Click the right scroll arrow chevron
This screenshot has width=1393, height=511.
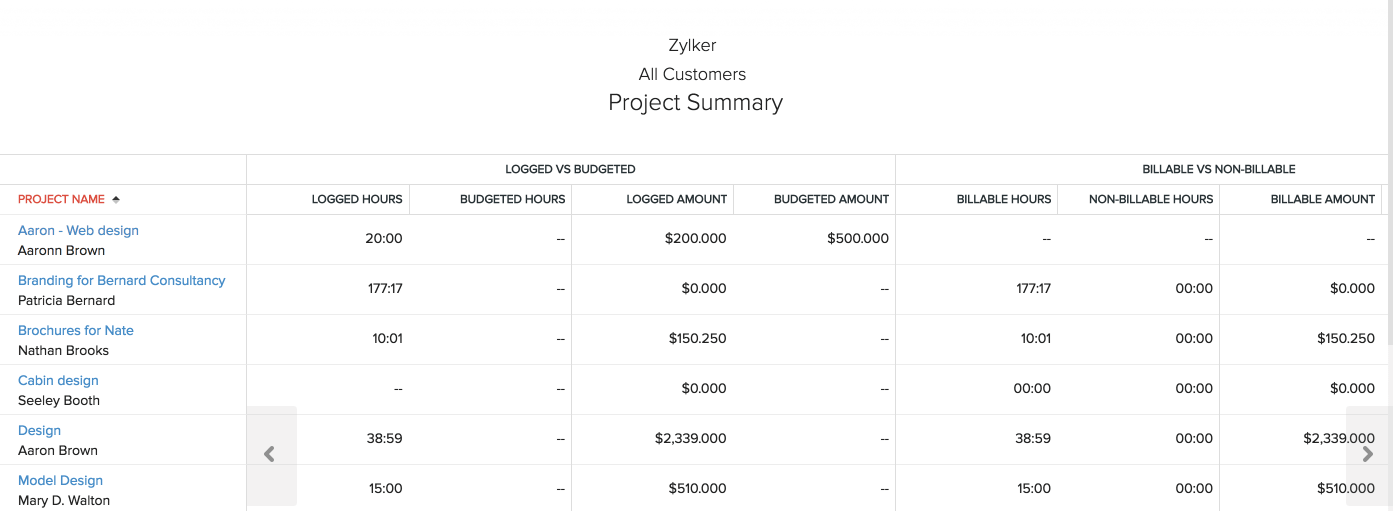tap(1368, 454)
